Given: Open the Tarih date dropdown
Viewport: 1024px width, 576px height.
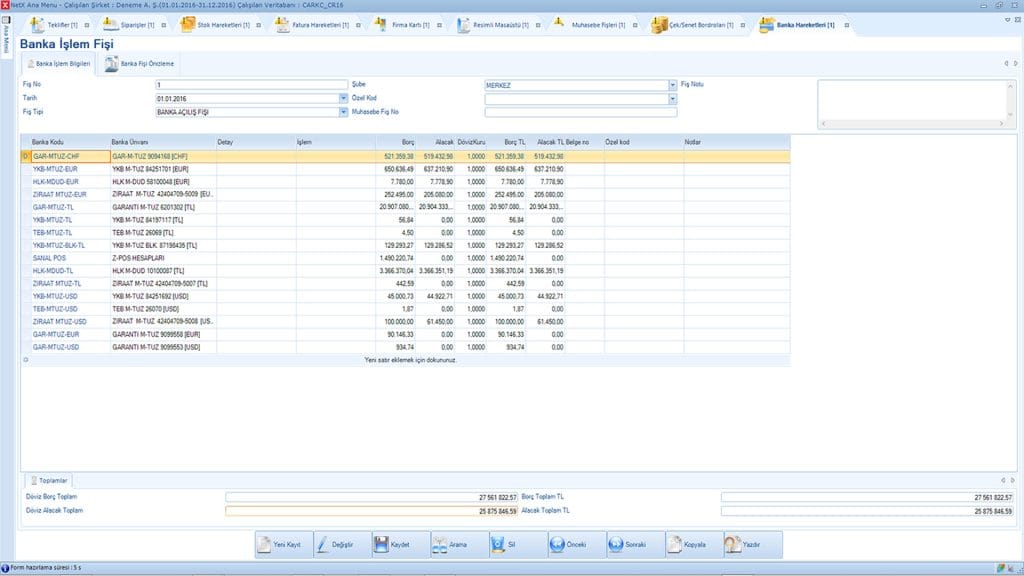Looking at the screenshot, I should (x=343, y=99).
